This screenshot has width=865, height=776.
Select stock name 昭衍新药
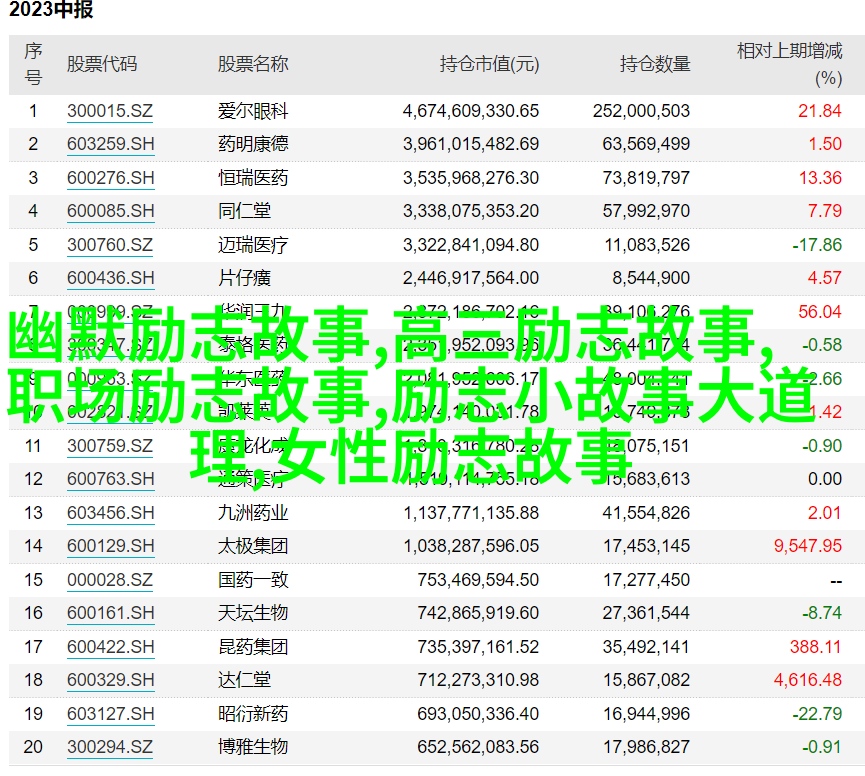(253, 714)
